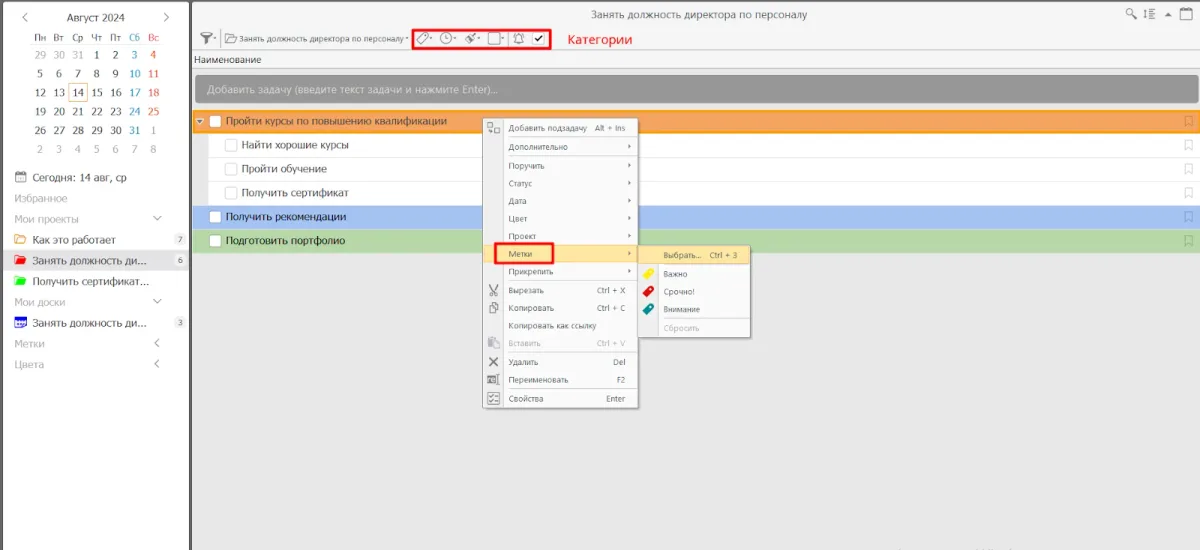Toggle the show-completed checkmark in toolbar
Viewport: 1200px width, 550px height.
[x=539, y=39]
